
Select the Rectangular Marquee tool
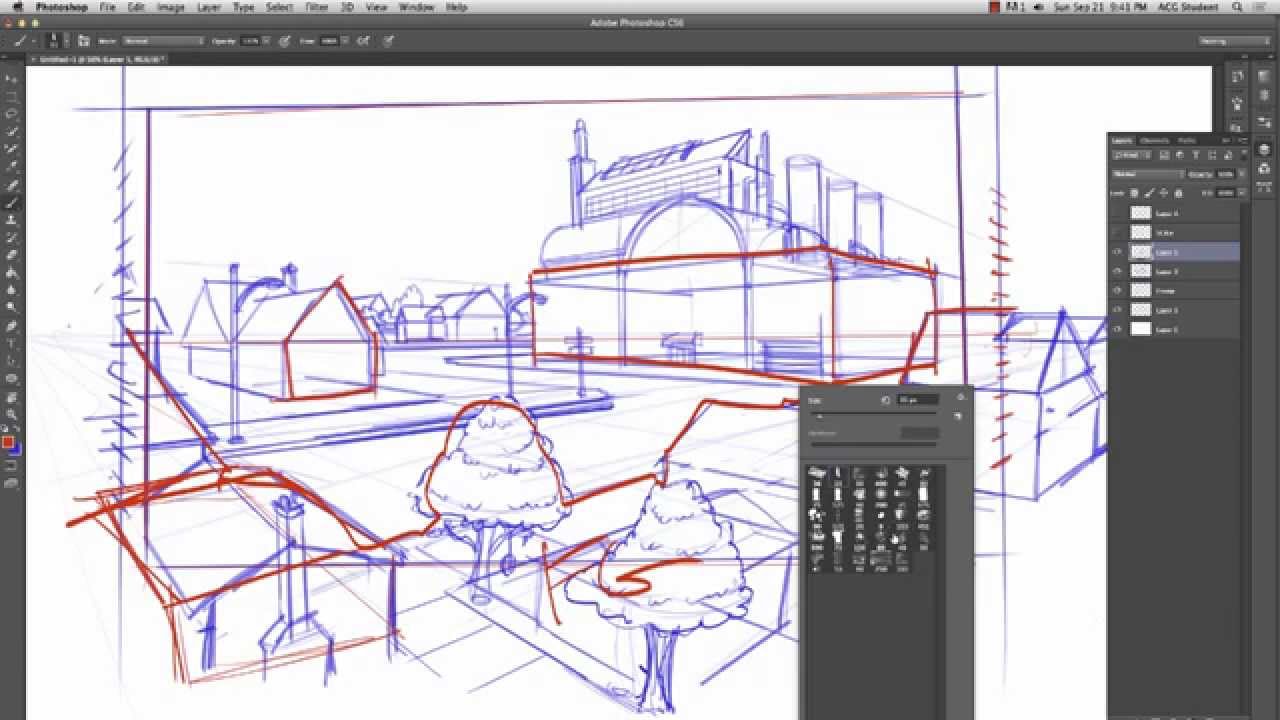coord(12,96)
